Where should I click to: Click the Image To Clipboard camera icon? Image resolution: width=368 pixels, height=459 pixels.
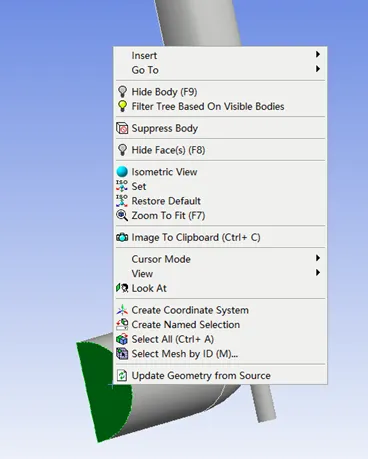[122, 237]
